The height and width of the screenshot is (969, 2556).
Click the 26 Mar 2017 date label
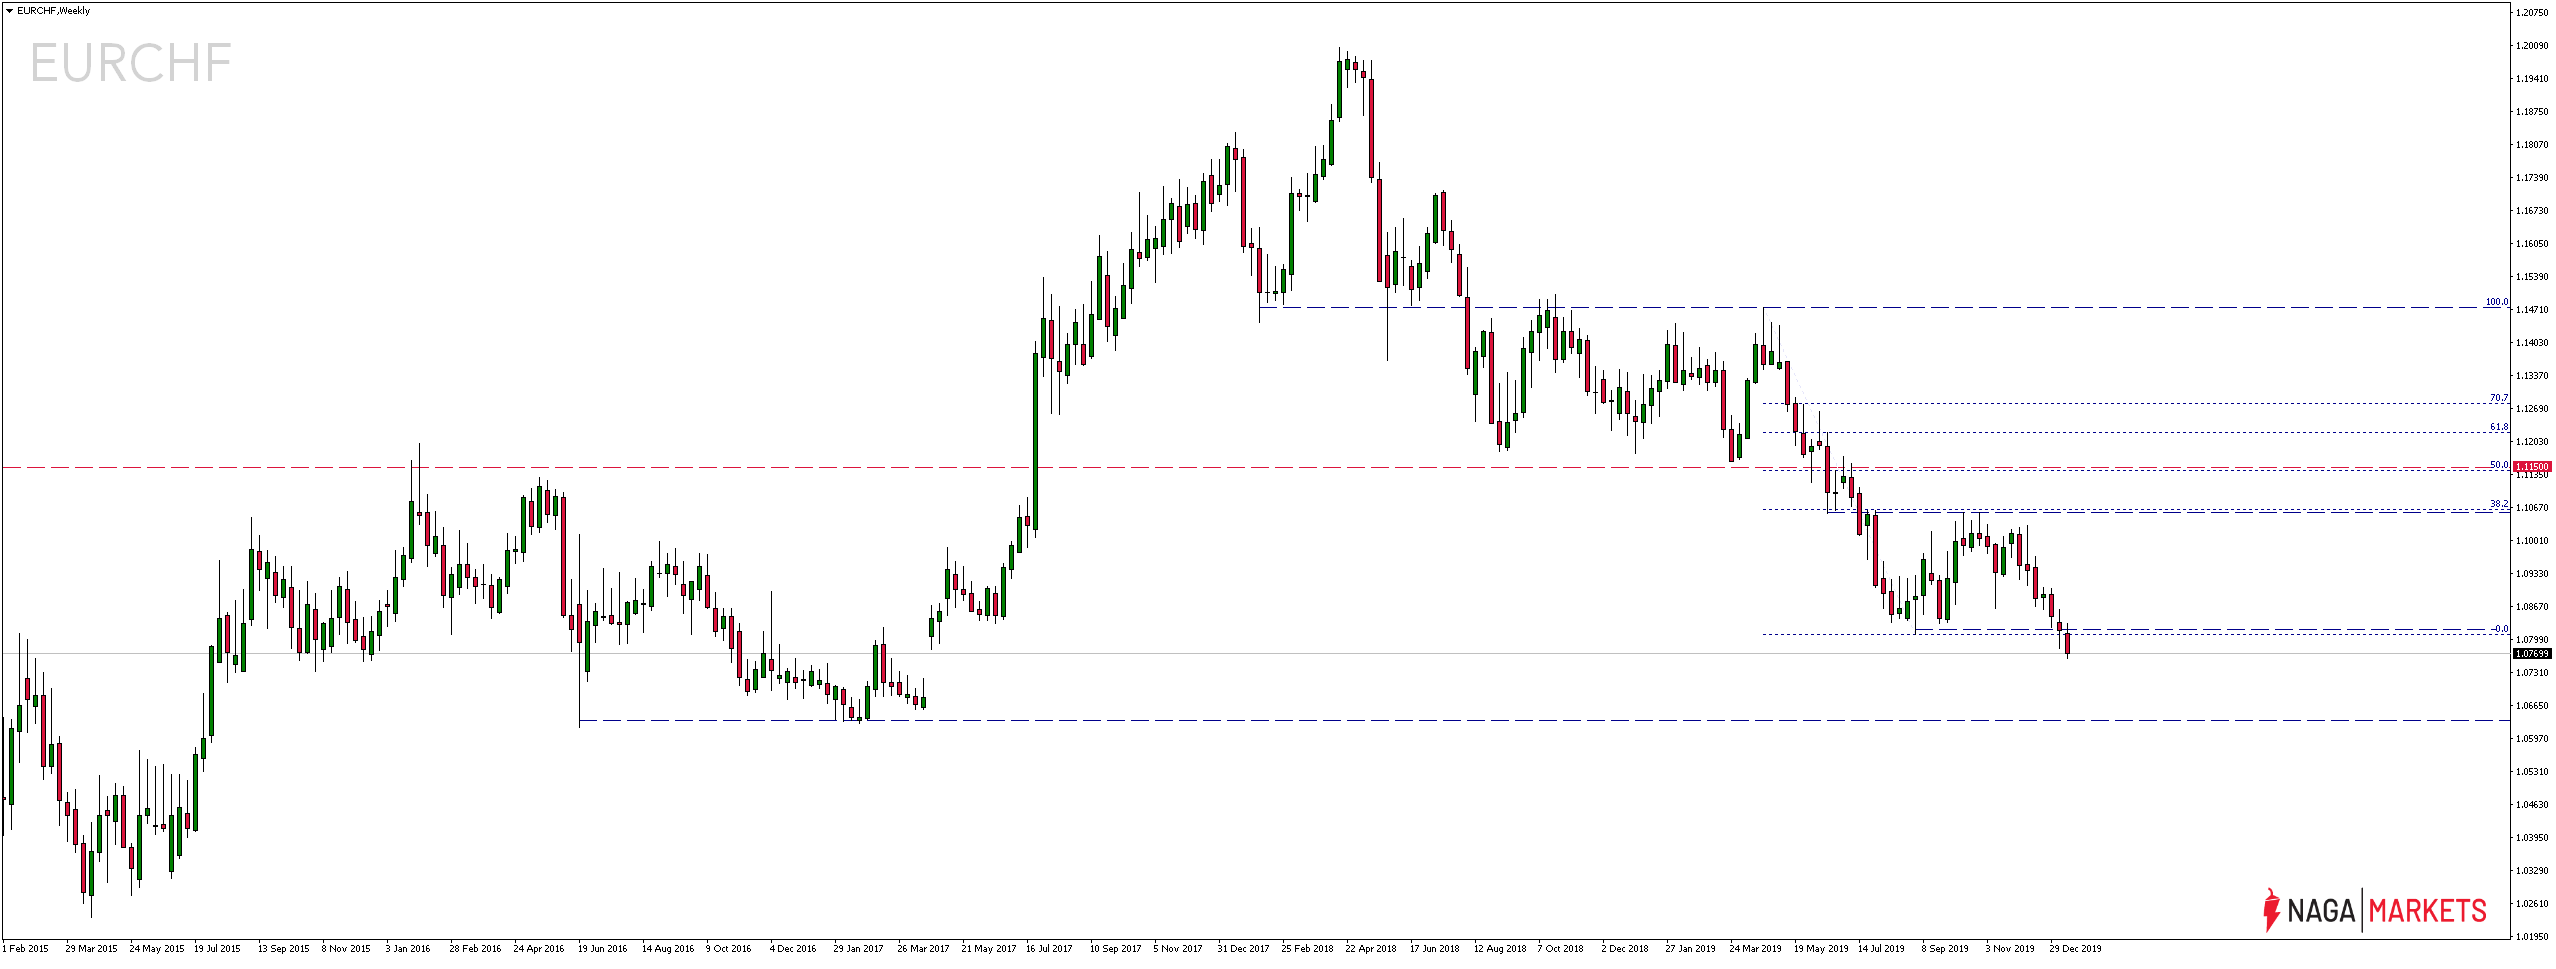[923, 949]
